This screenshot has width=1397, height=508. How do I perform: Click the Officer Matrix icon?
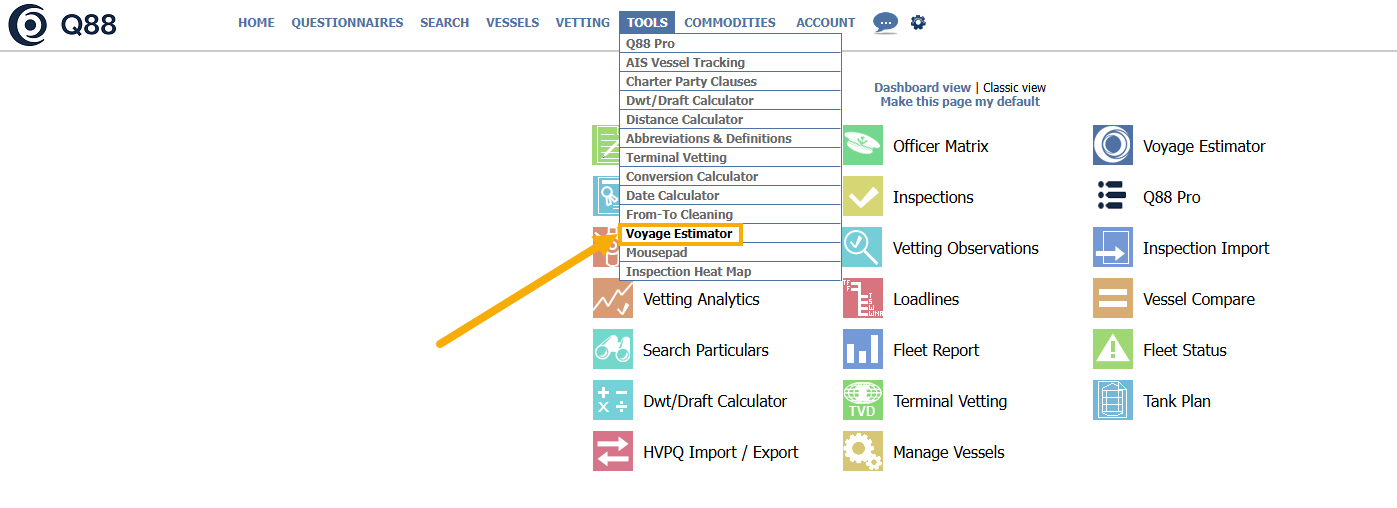pyautogui.click(x=862, y=146)
